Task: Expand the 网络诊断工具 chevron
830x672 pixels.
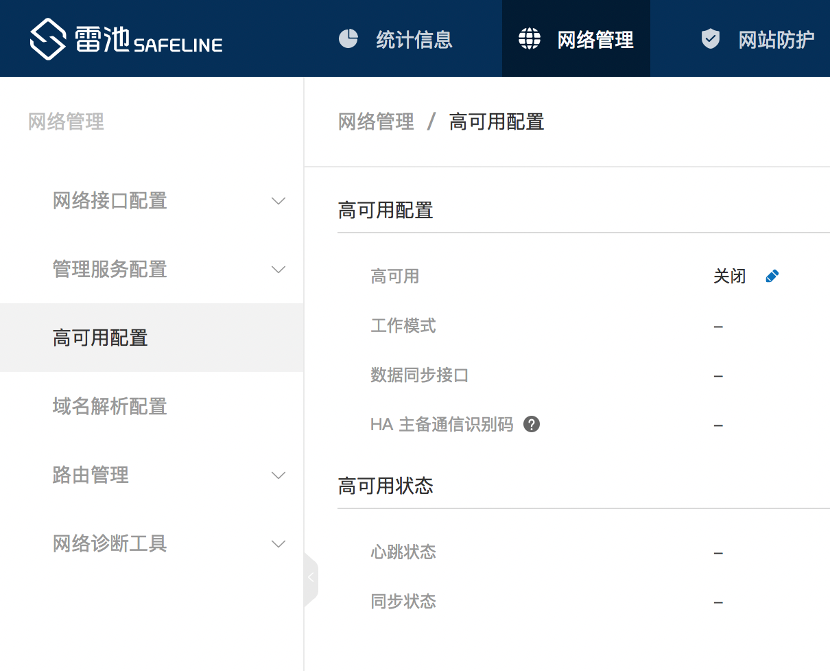Action: pyautogui.click(x=279, y=544)
